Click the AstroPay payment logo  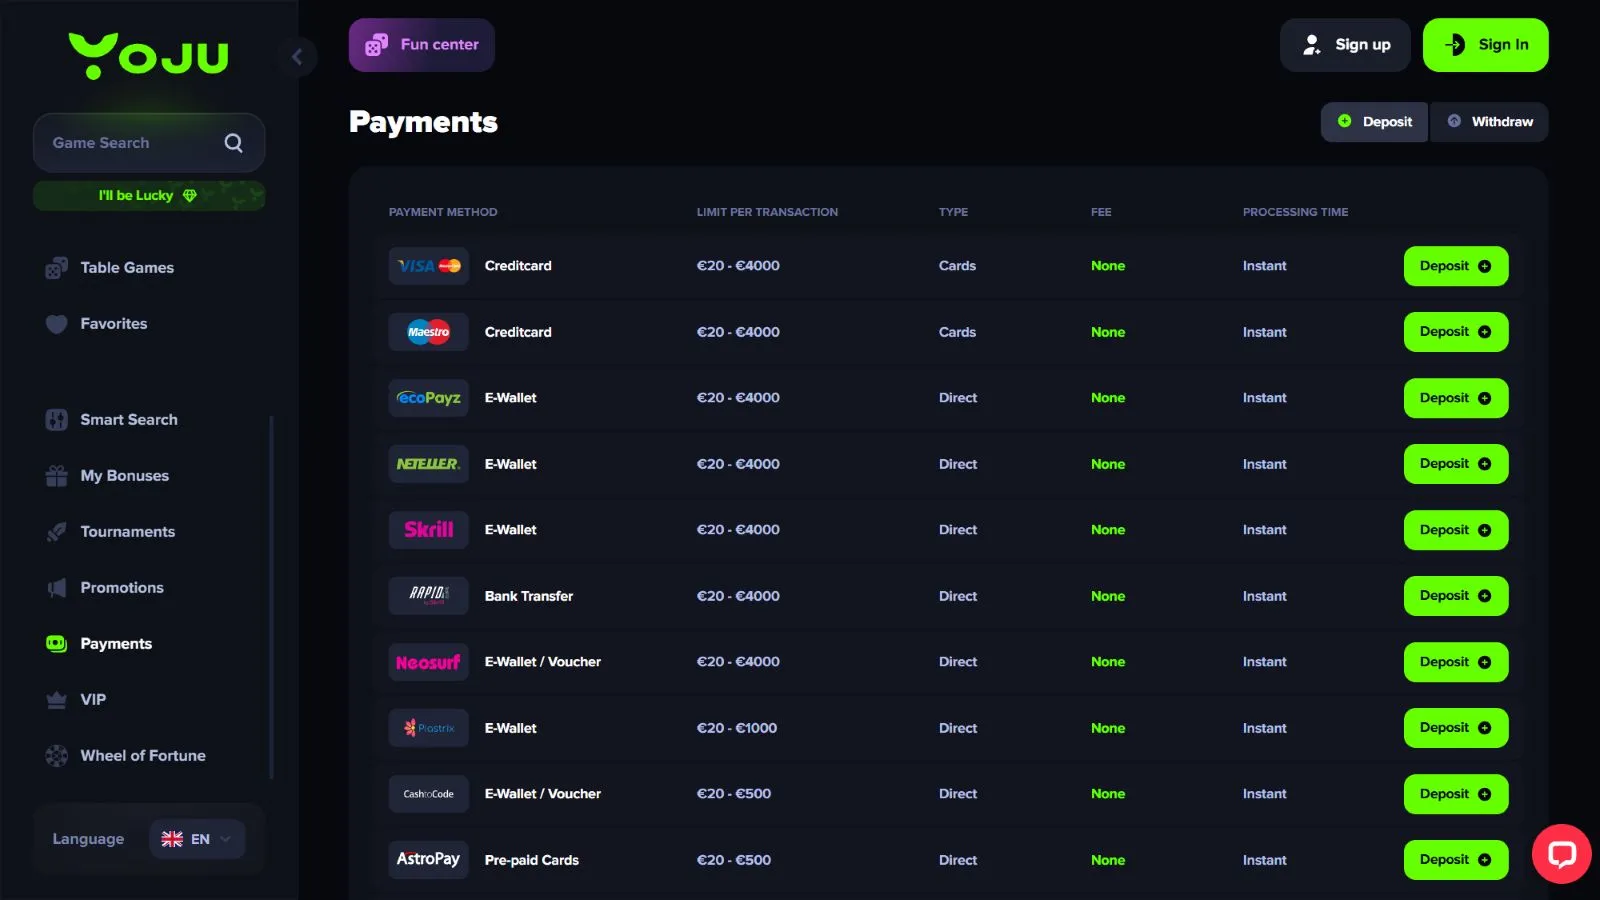pyautogui.click(x=428, y=860)
